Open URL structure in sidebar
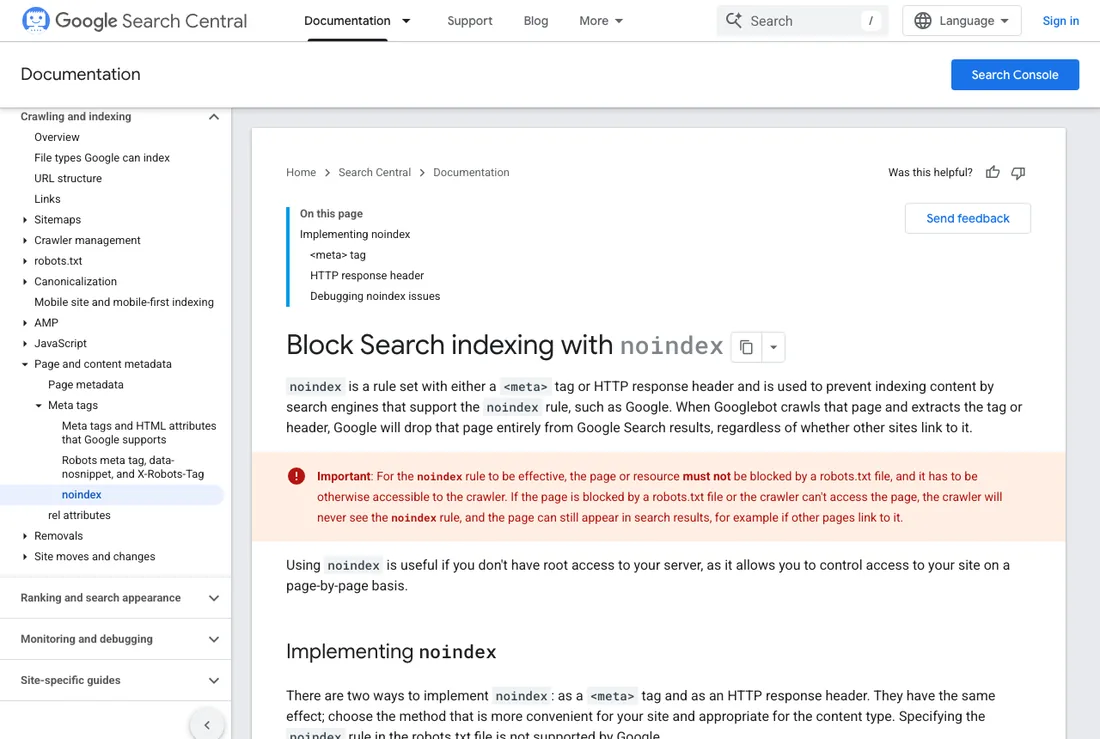The height and width of the screenshot is (739, 1100). (68, 178)
